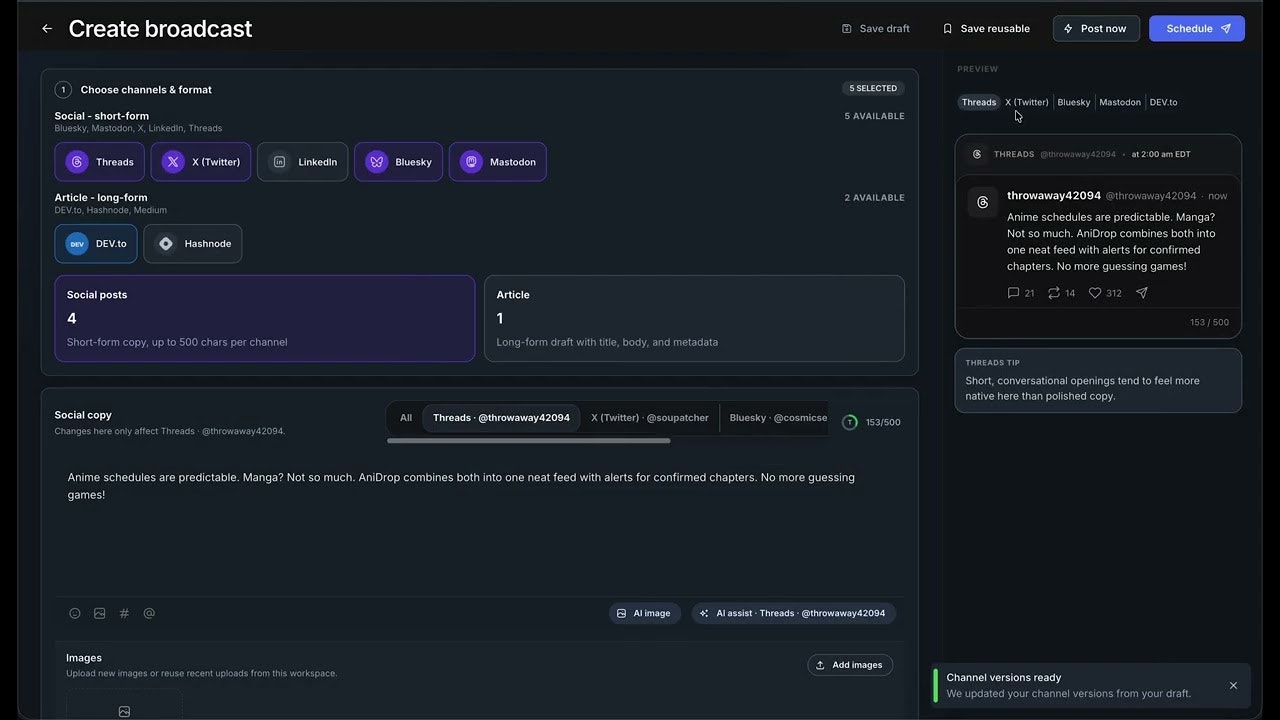This screenshot has width=1280, height=720.
Task: Click the "Article - long-form" heading
Action: (101, 198)
